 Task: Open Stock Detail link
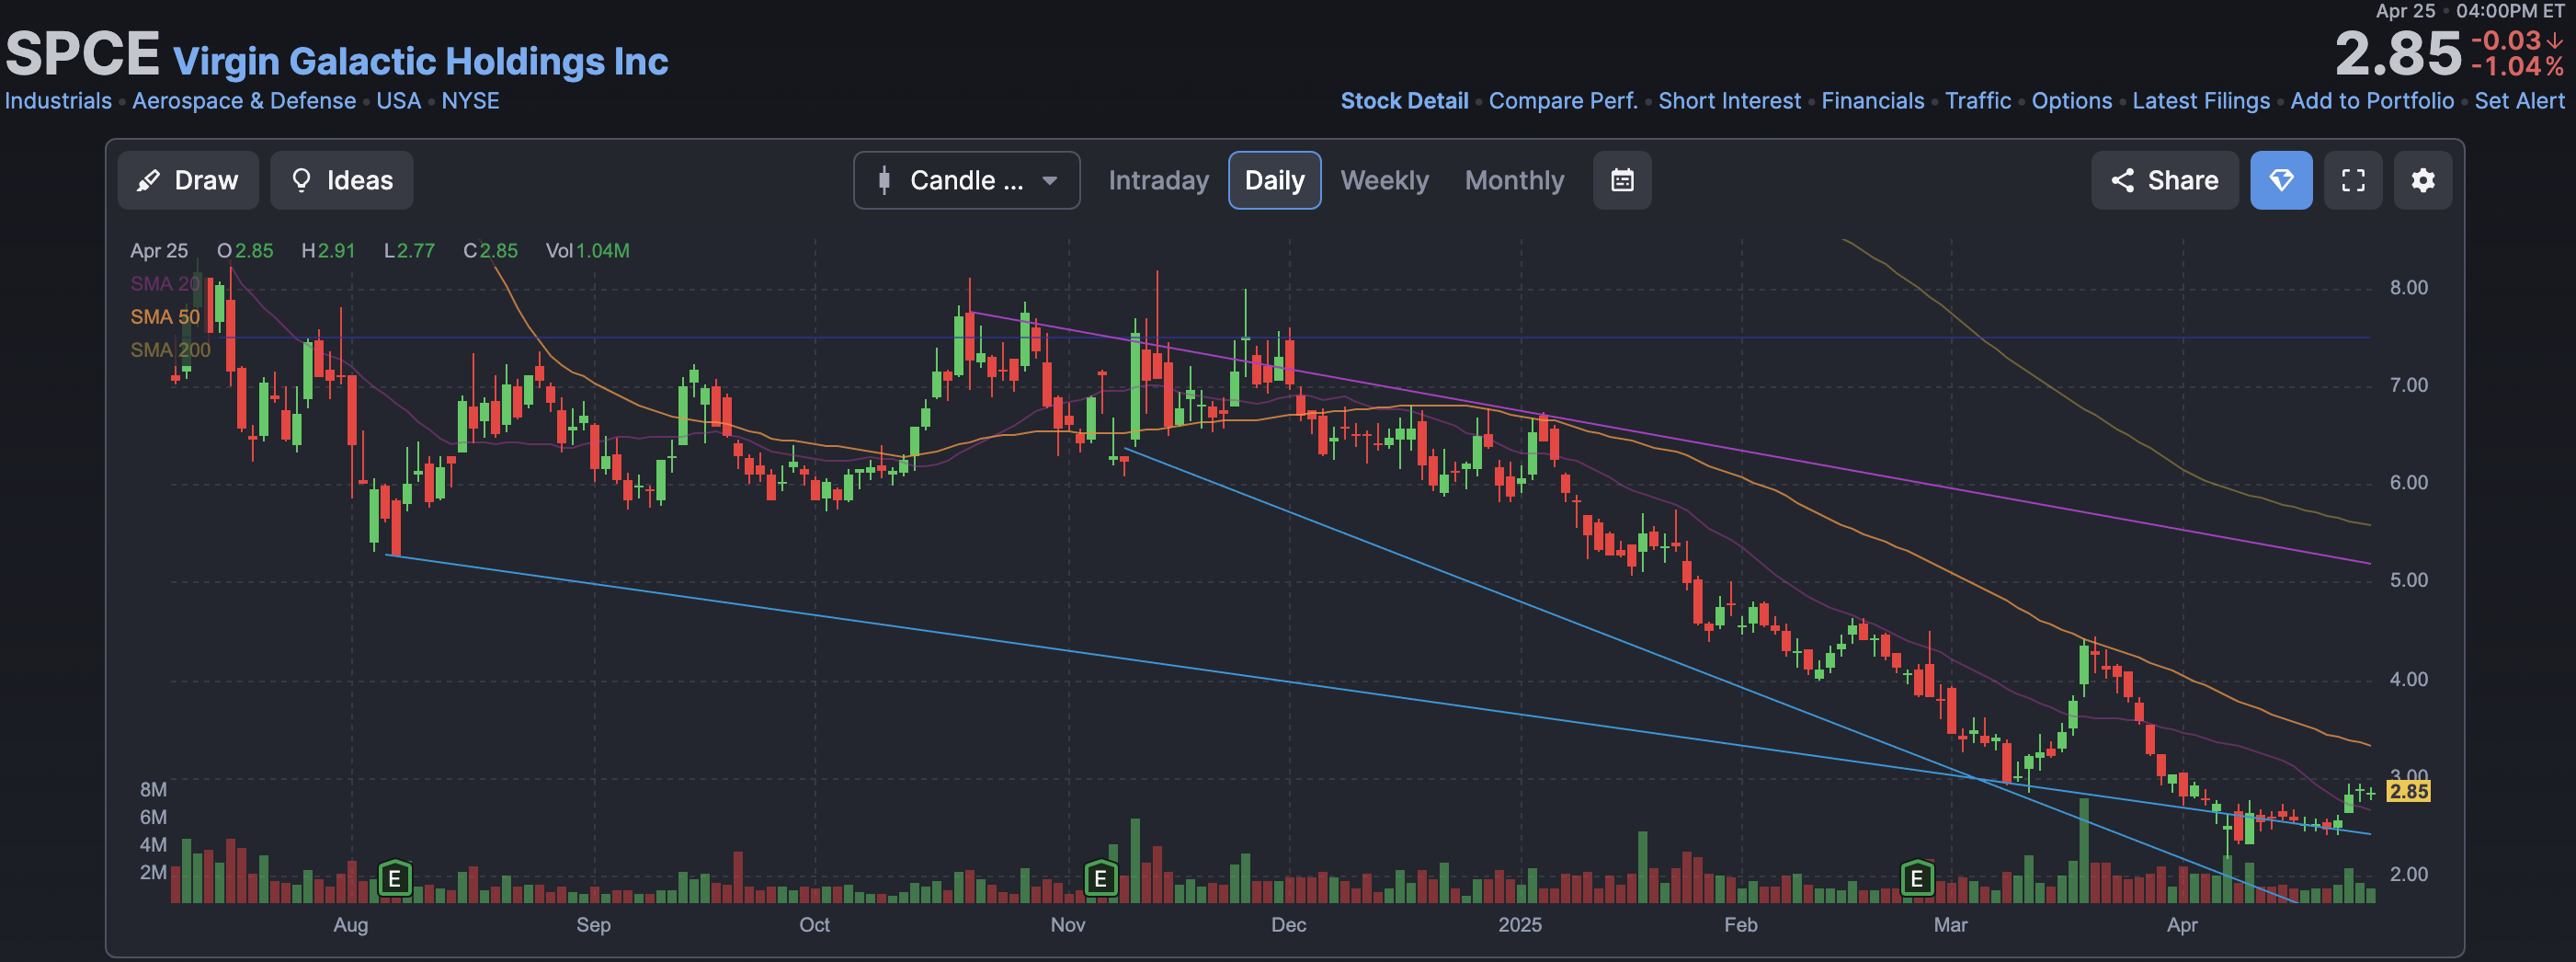coord(1404,101)
